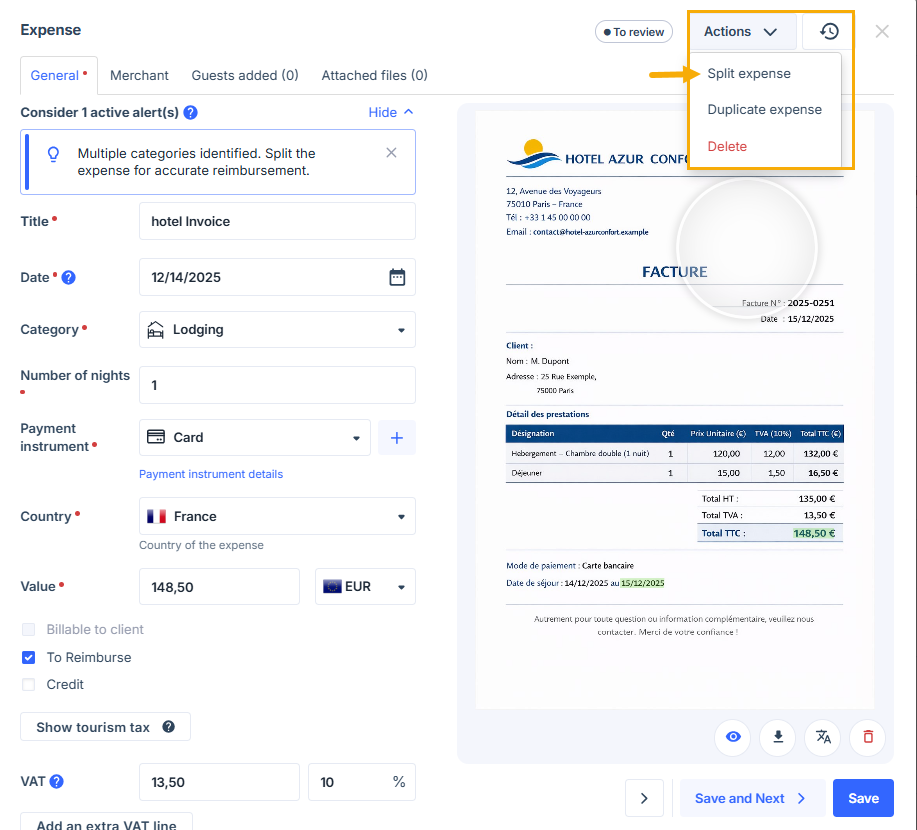This screenshot has height=830, width=917.
Task: Click the Date input field 12/14/2025
Action: click(277, 277)
